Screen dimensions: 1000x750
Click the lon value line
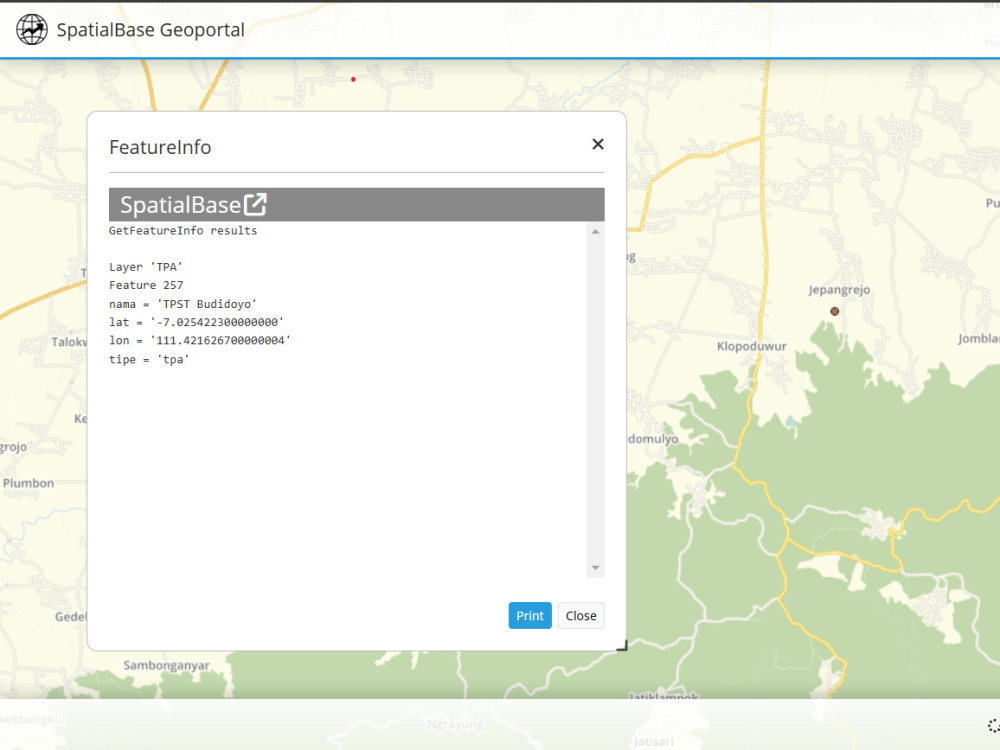pyautogui.click(x=200, y=341)
